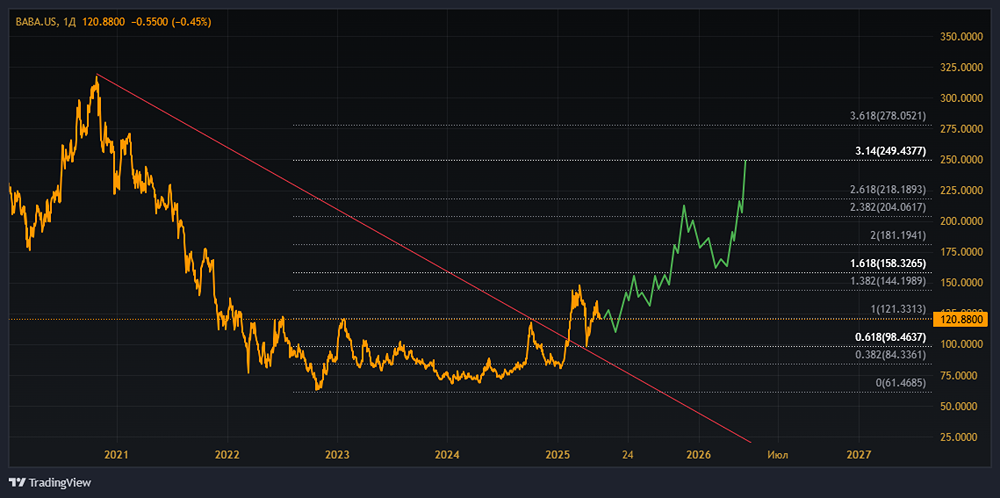
Task: Select the 2.618(218.1893) Fibonacci level label
Action: coord(888,190)
